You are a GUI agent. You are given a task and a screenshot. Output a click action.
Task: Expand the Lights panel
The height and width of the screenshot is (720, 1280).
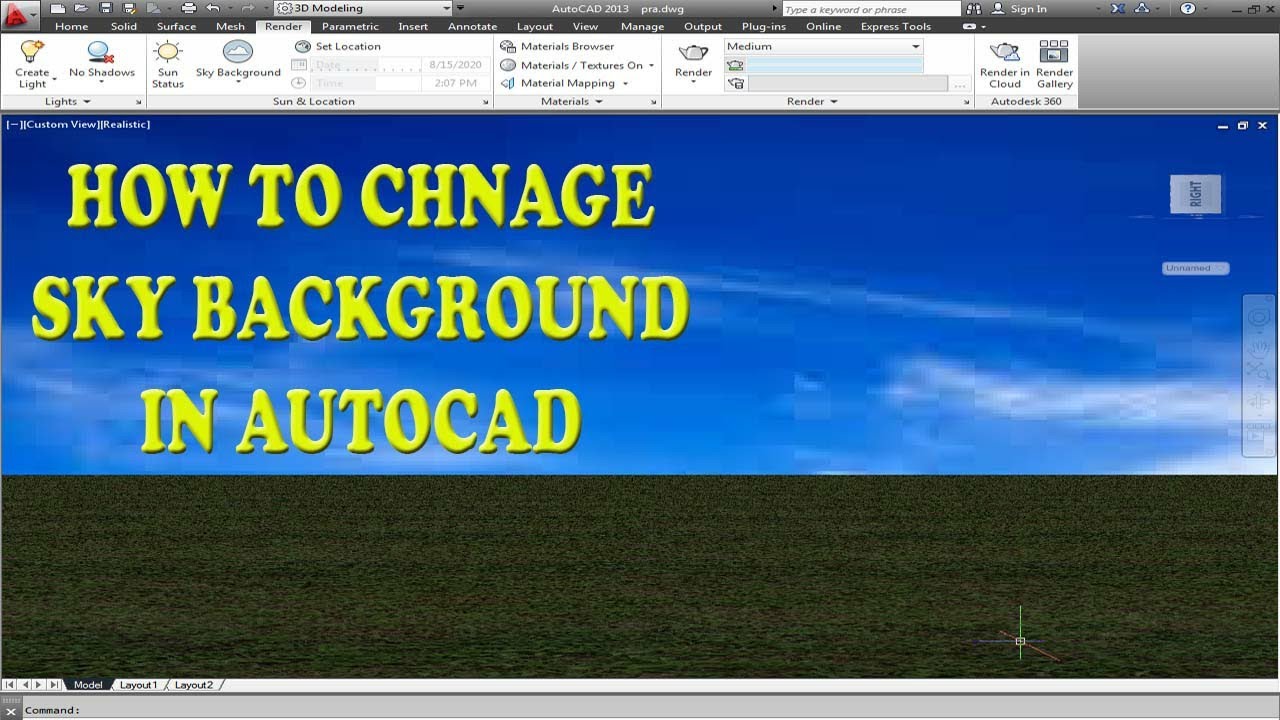(x=67, y=101)
